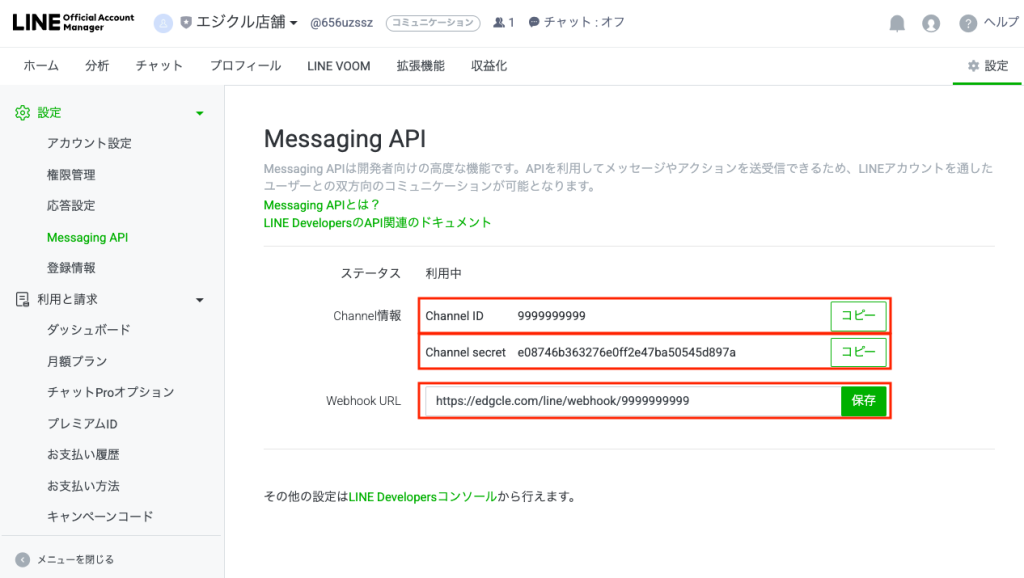This screenshot has width=1024, height=578.
Task: Open アカウント設定 in the sidebar
Action: [x=89, y=143]
